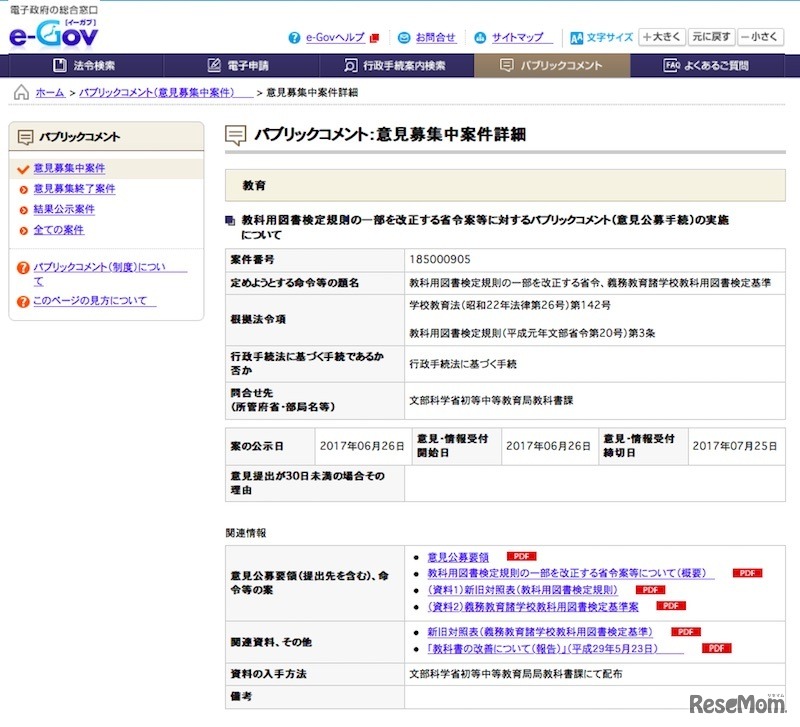This screenshot has height=727, width=800.
Task: Open 結果公示案件 sidebar link
Action: 64,209
